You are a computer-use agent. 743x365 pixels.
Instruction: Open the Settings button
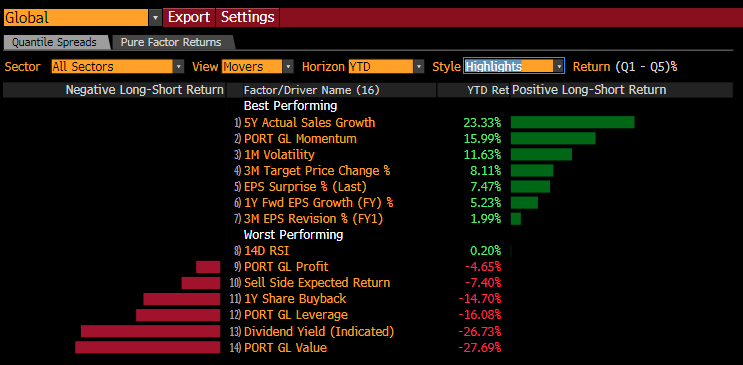coord(248,18)
